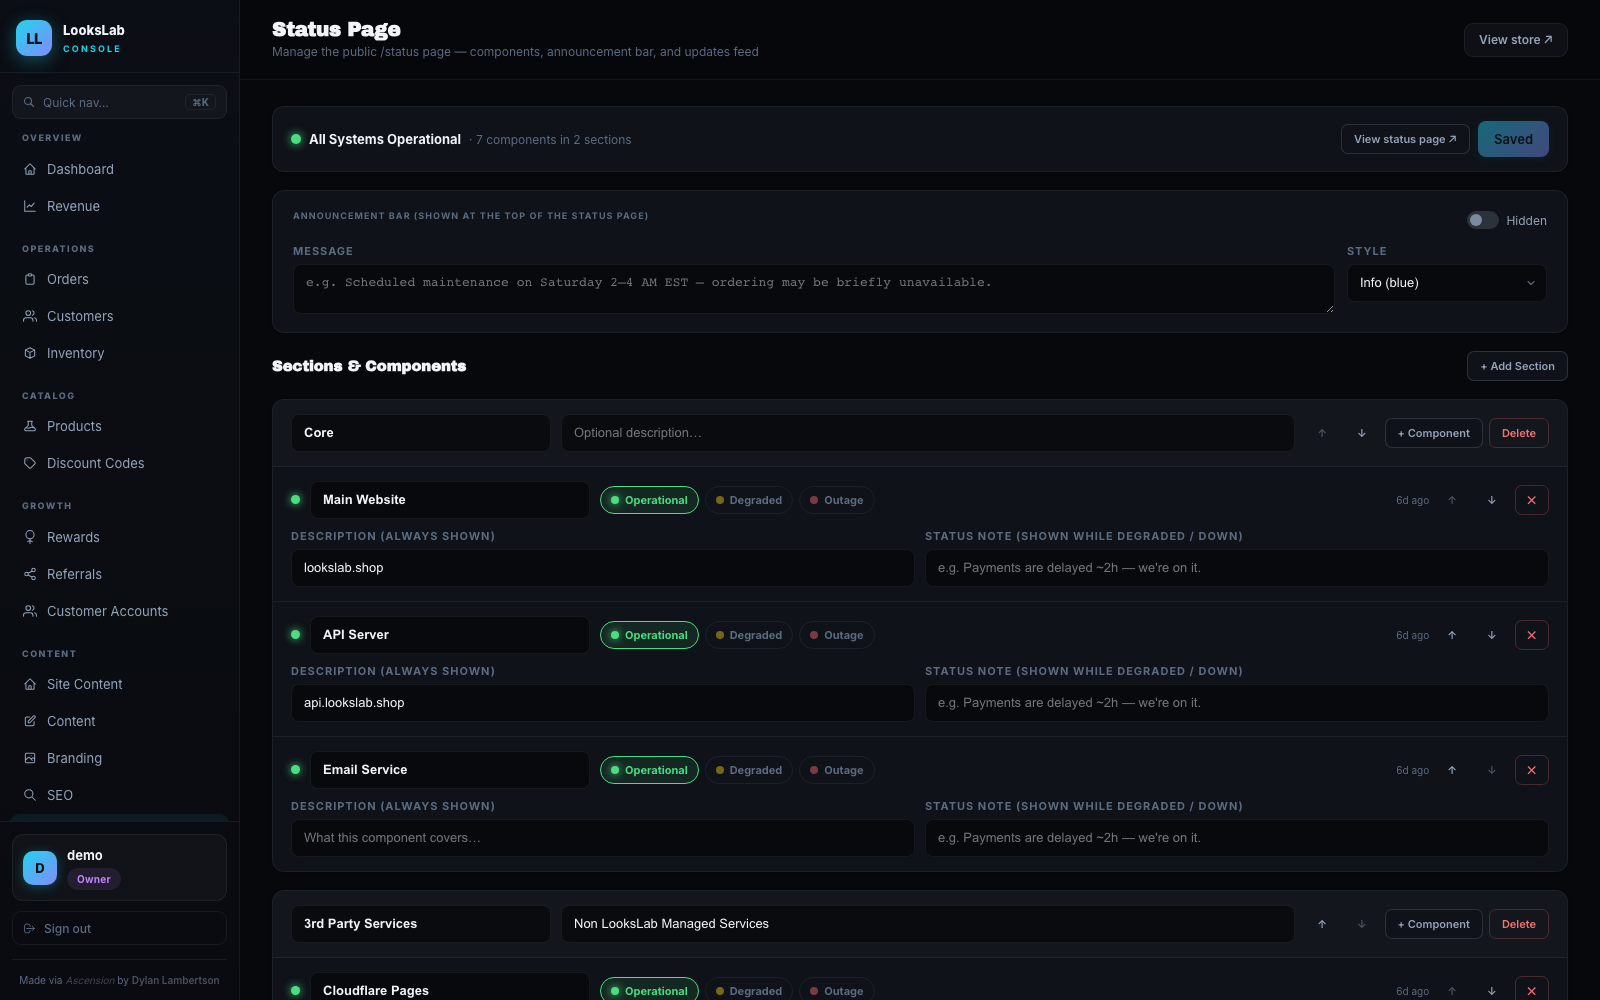
Task: Click the demo user avatar
Action: click(x=40, y=868)
